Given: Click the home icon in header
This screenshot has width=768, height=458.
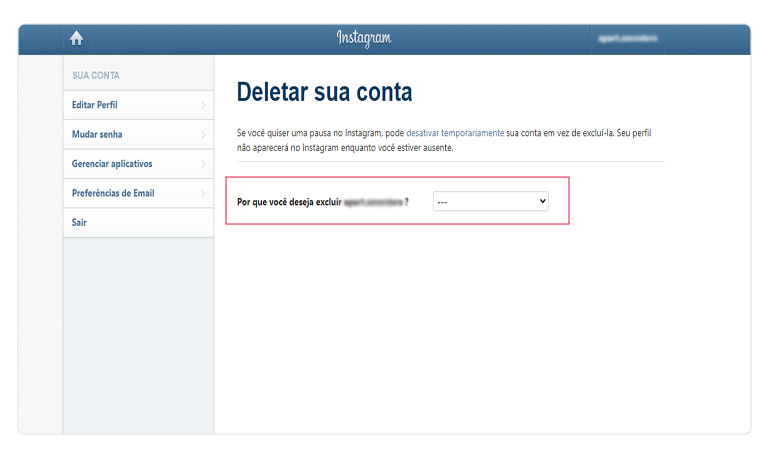Looking at the screenshot, I should [76, 38].
